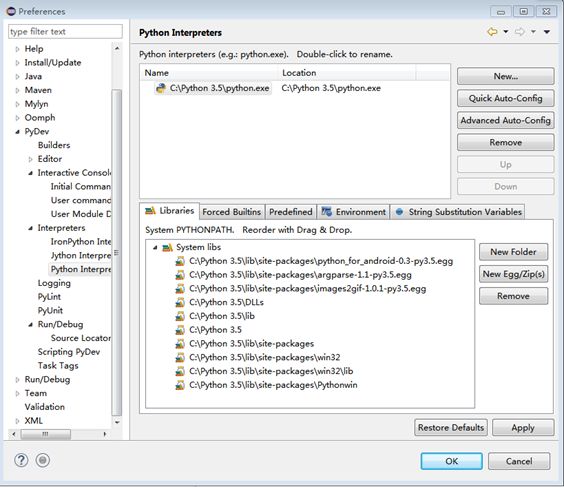Click the Location column header
Viewport: 564px width, 487px height.
[348, 73]
